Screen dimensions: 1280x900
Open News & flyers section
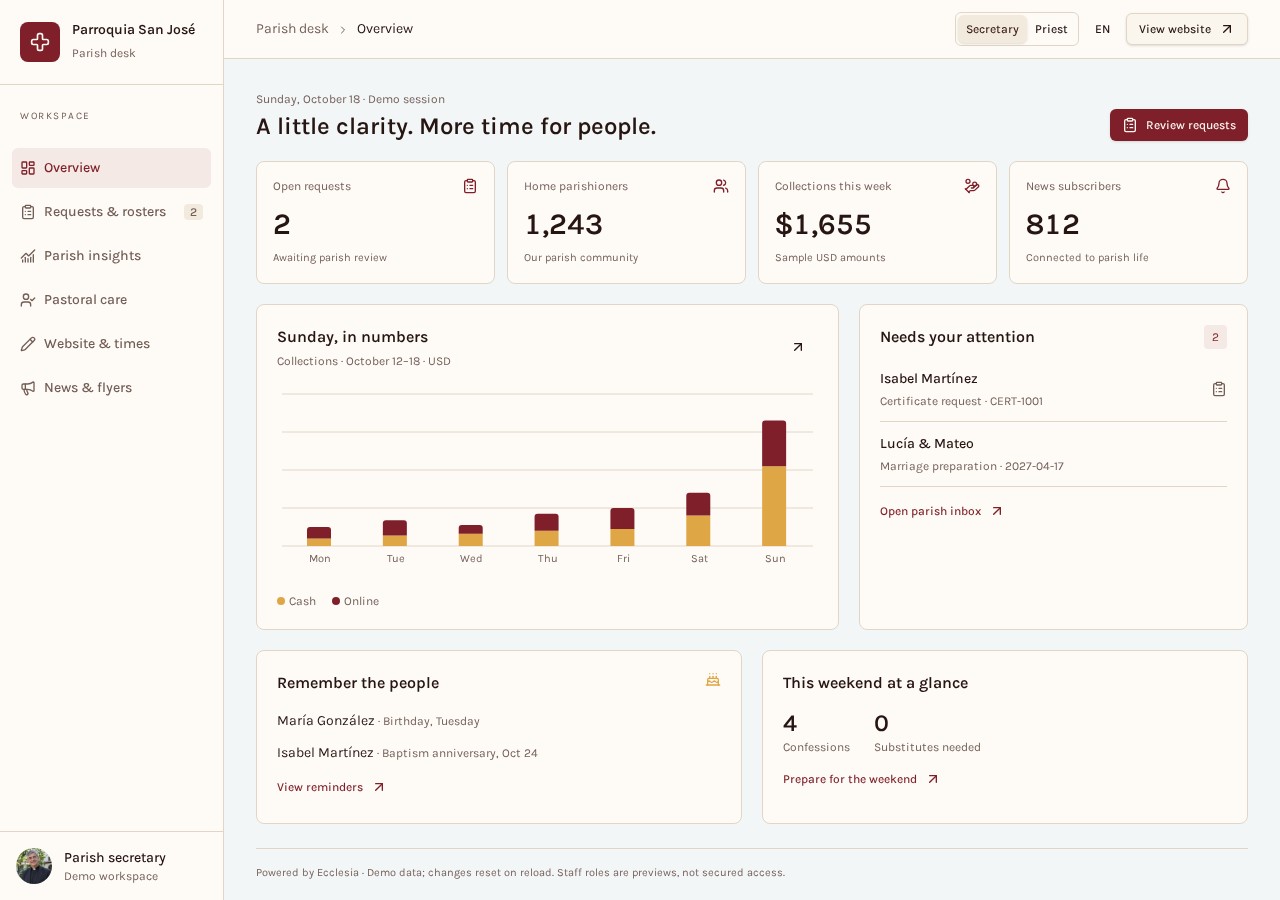pyautogui.click(x=112, y=388)
